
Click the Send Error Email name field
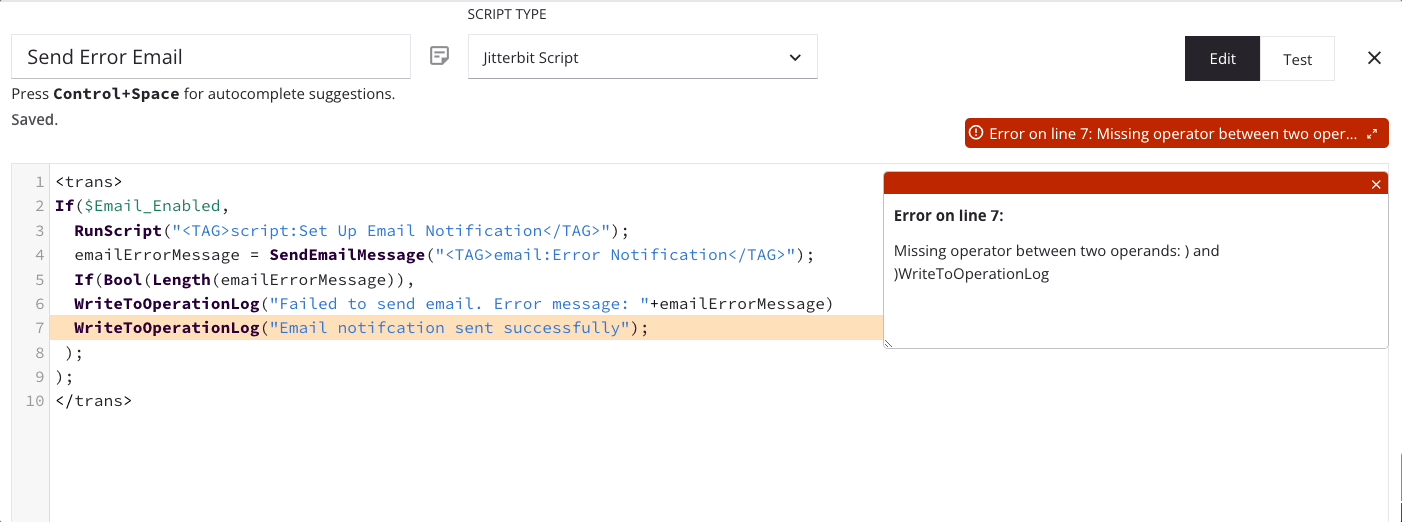[x=211, y=57]
